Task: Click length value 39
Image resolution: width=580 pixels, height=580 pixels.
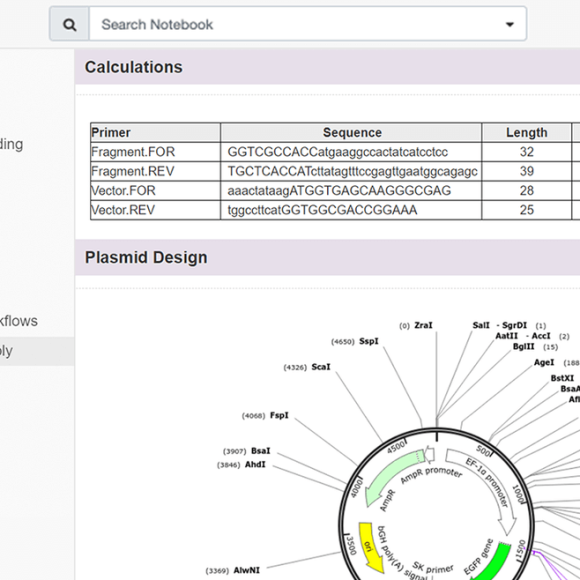Action: click(527, 171)
